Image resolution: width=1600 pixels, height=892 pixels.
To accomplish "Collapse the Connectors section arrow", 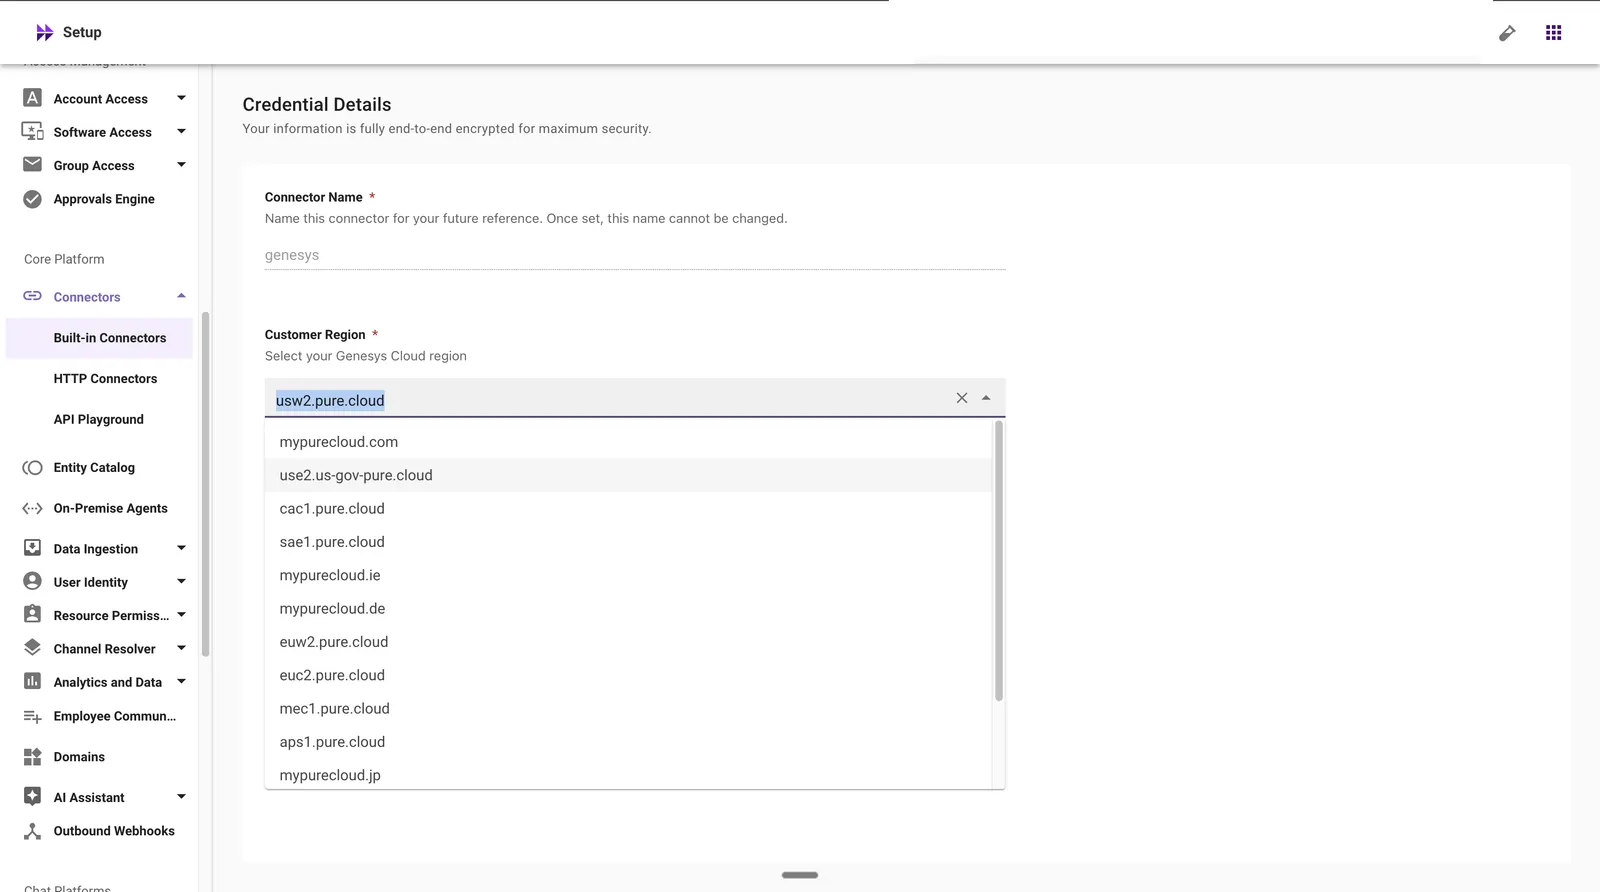I will [x=181, y=296].
